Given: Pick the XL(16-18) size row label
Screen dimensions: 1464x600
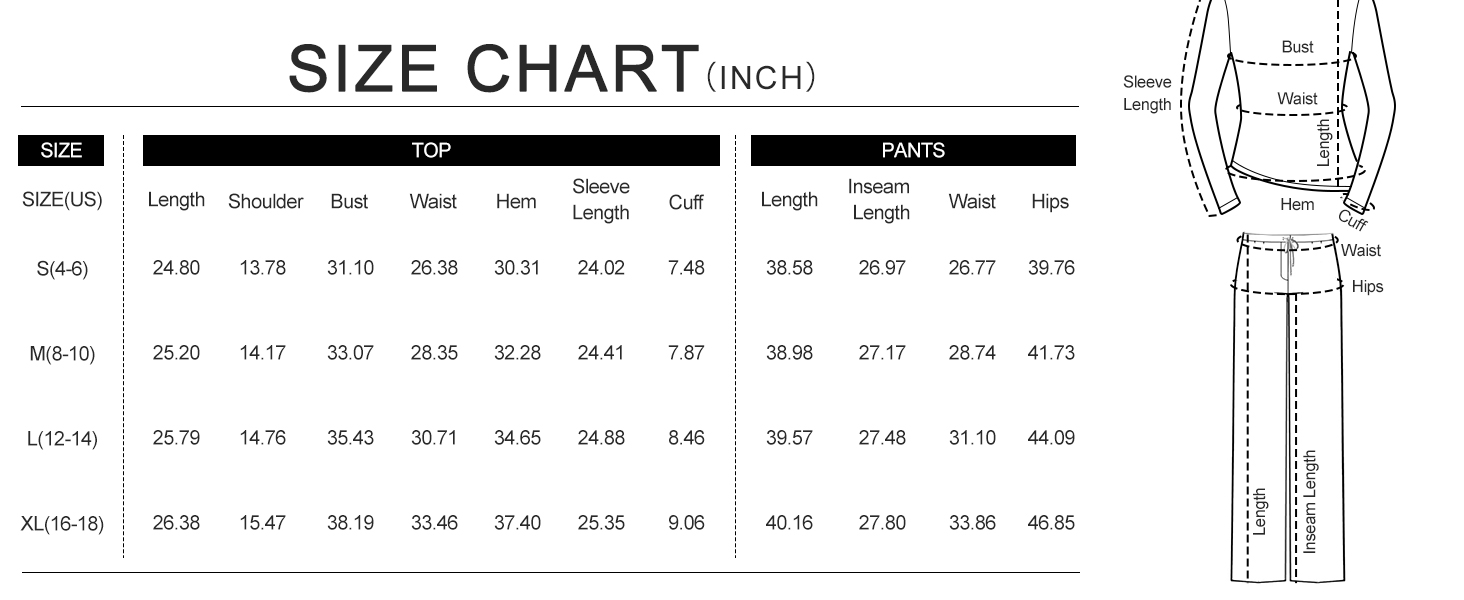Looking at the screenshot, I should [x=62, y=524].
